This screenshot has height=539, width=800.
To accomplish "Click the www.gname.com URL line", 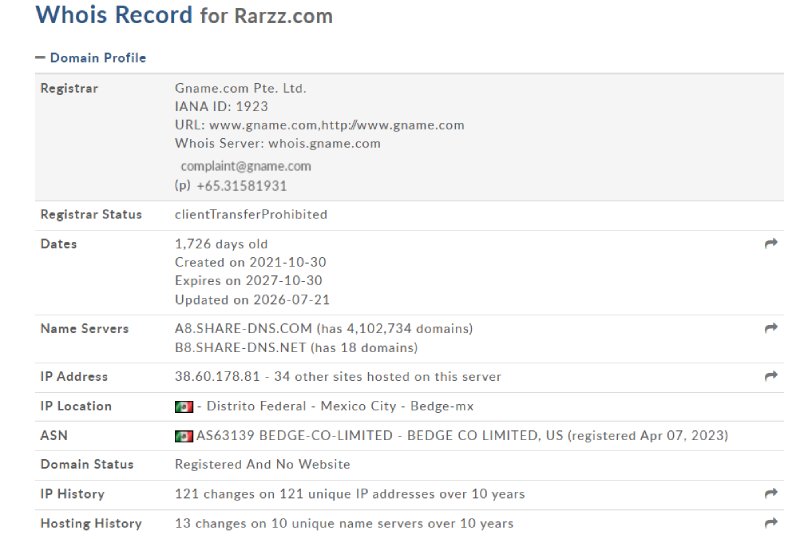I will coord(319,125).
